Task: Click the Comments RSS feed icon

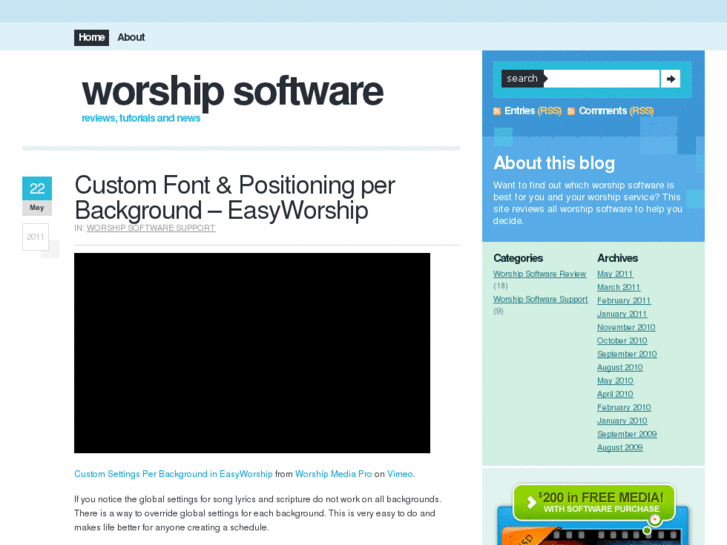Action: click(571, 111)
